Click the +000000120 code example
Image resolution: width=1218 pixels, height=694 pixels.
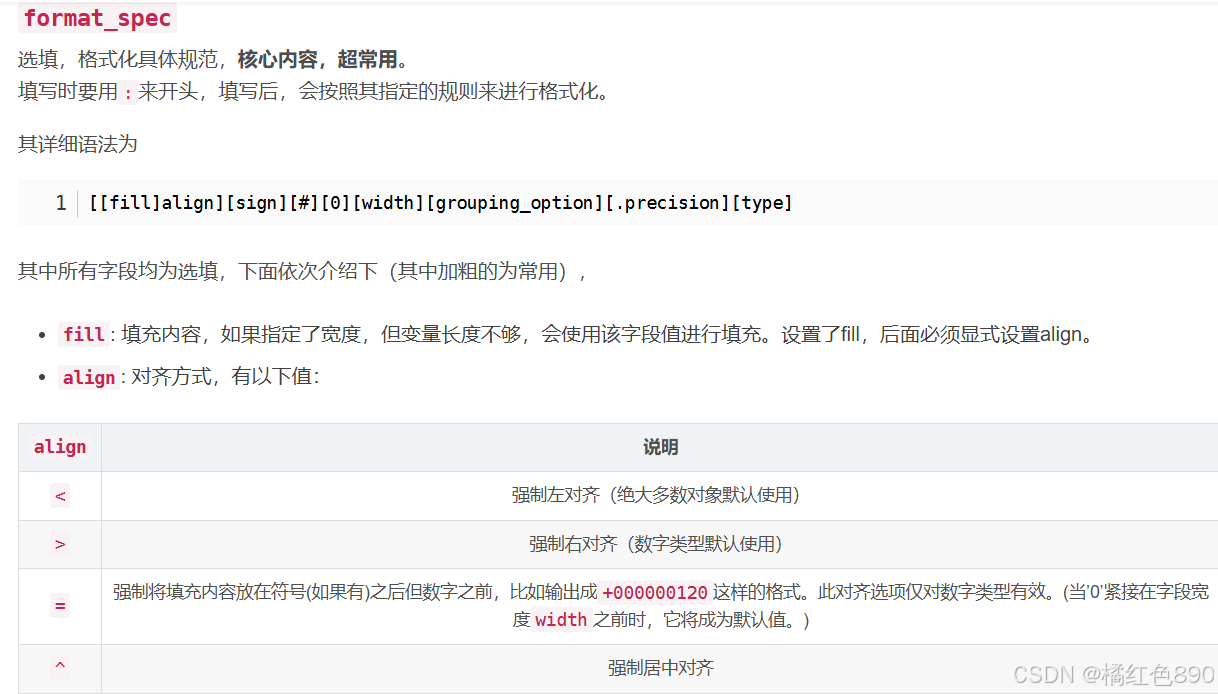click(655, 592)
